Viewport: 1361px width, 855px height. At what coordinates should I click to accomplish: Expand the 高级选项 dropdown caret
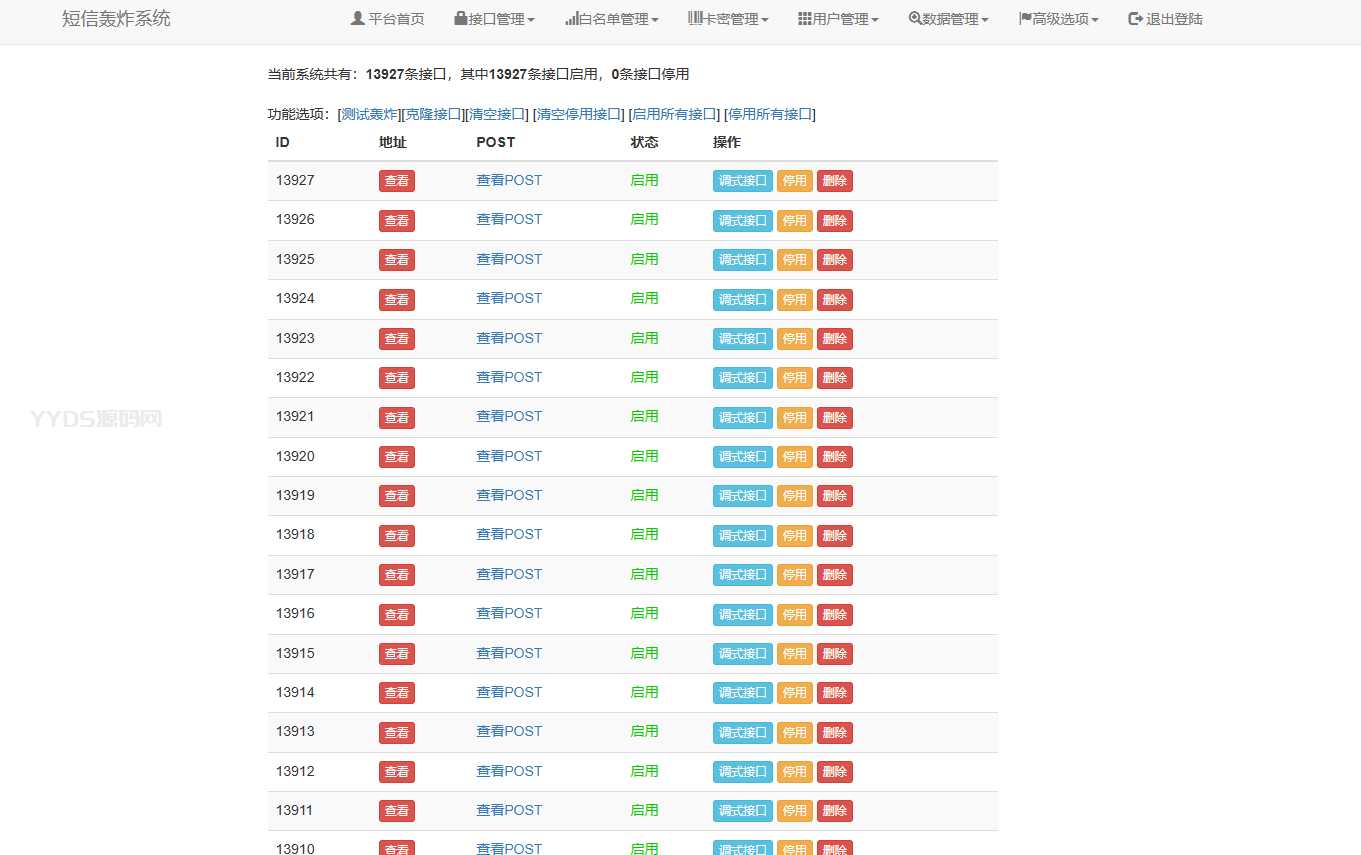pyautogui.click(x=1095, y=21)
